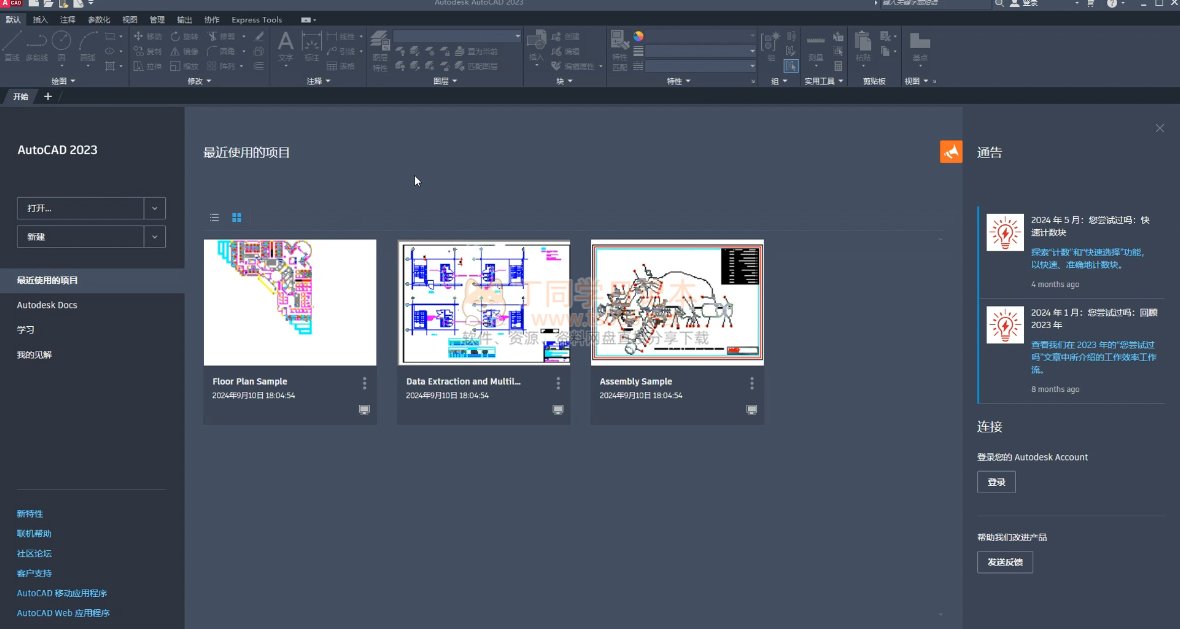This screenshot has width=1180, height=629.
Task: Open the options menu for Floor Plan Sample
Action: coord(364,383)
